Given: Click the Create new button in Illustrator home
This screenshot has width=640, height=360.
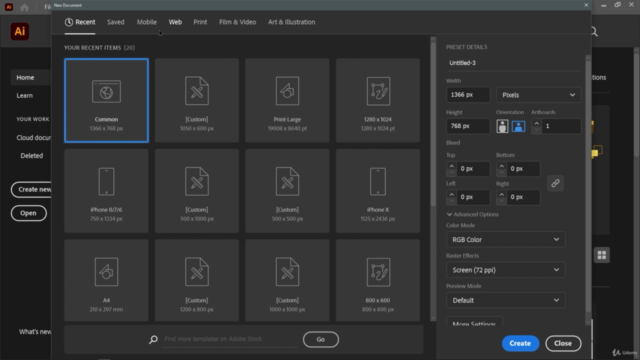Looking at the screenshot, I should [x=32, y=189].
